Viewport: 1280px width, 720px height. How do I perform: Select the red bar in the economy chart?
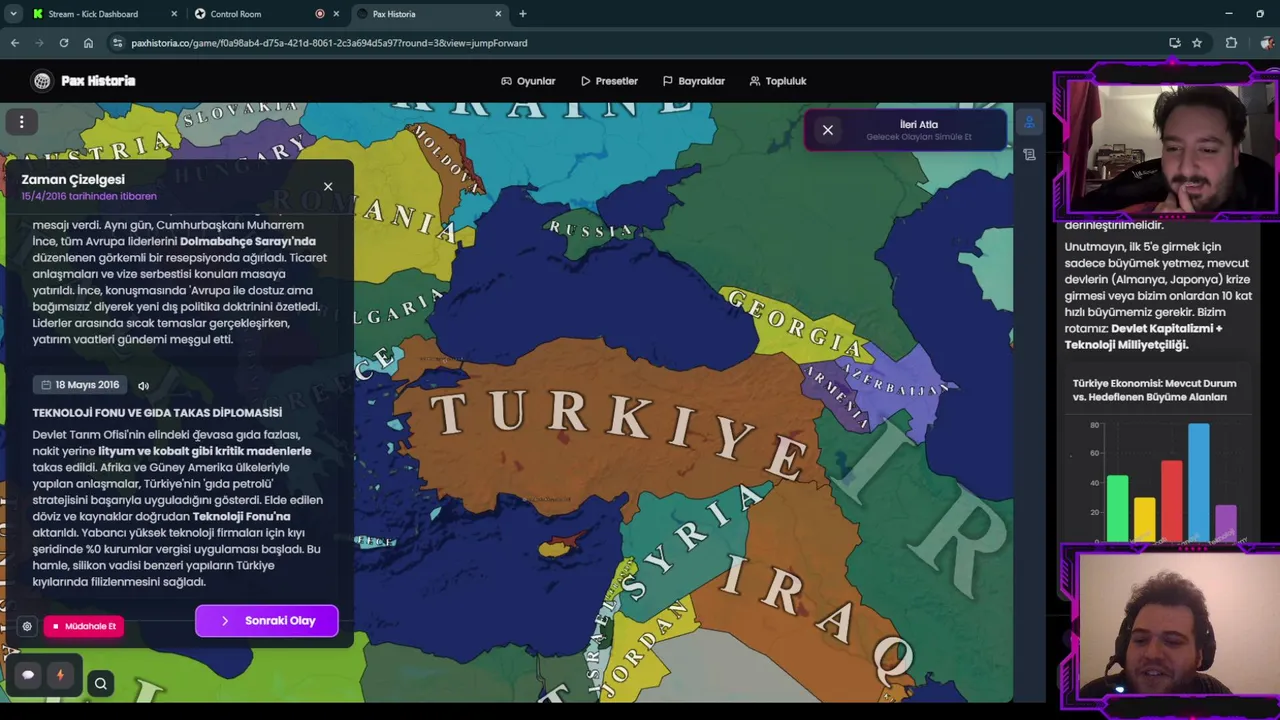point(1171,501)
